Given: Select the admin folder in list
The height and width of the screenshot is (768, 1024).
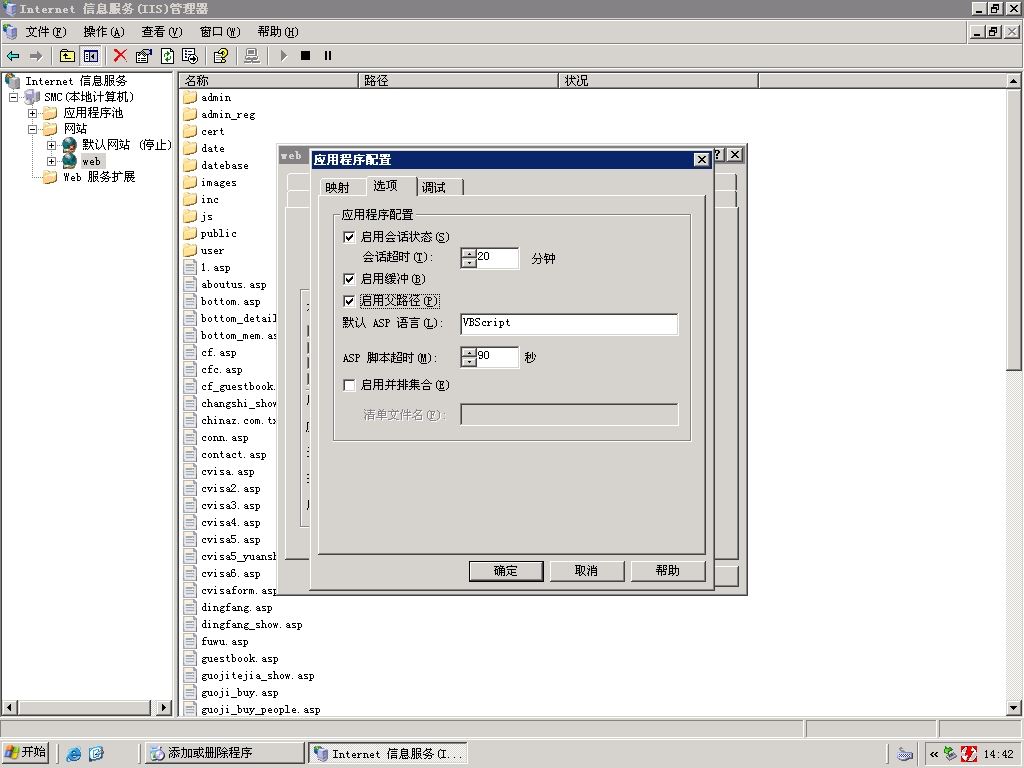Looking at the screenshot, I should coord(216,97).
